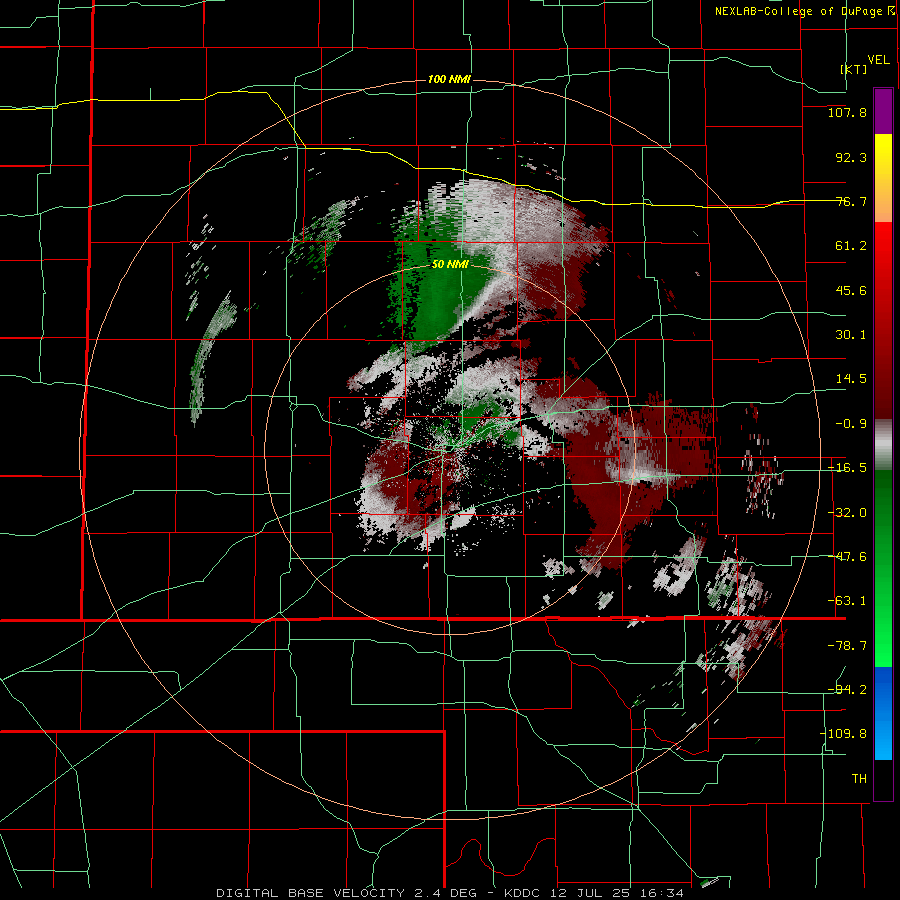Click the 107.8 value on velocity scale

coord(847,112)
